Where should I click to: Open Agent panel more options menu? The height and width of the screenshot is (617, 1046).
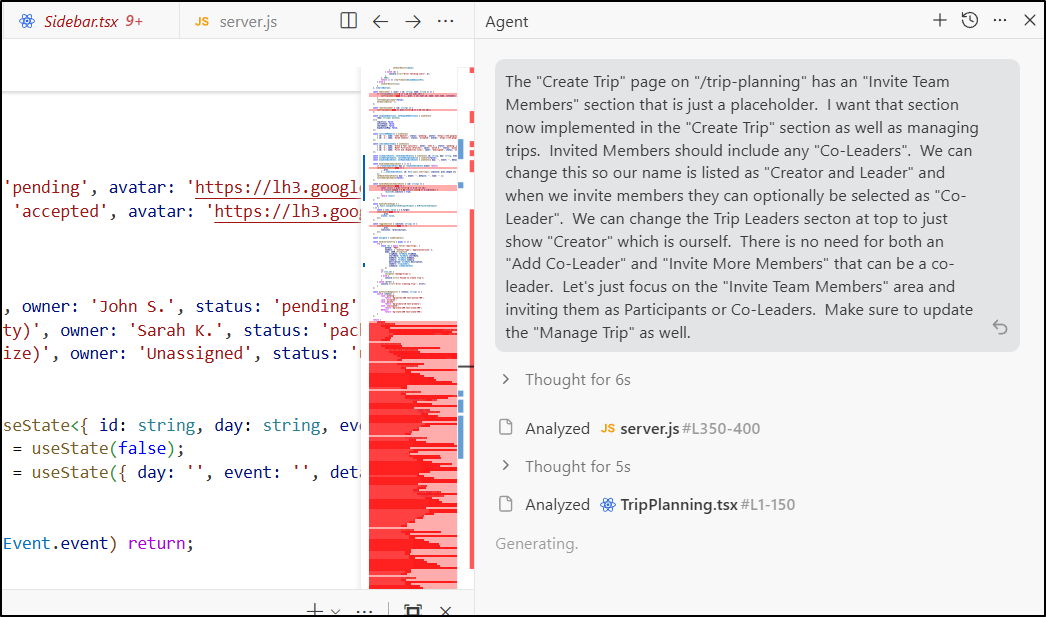coord(1000,20)
